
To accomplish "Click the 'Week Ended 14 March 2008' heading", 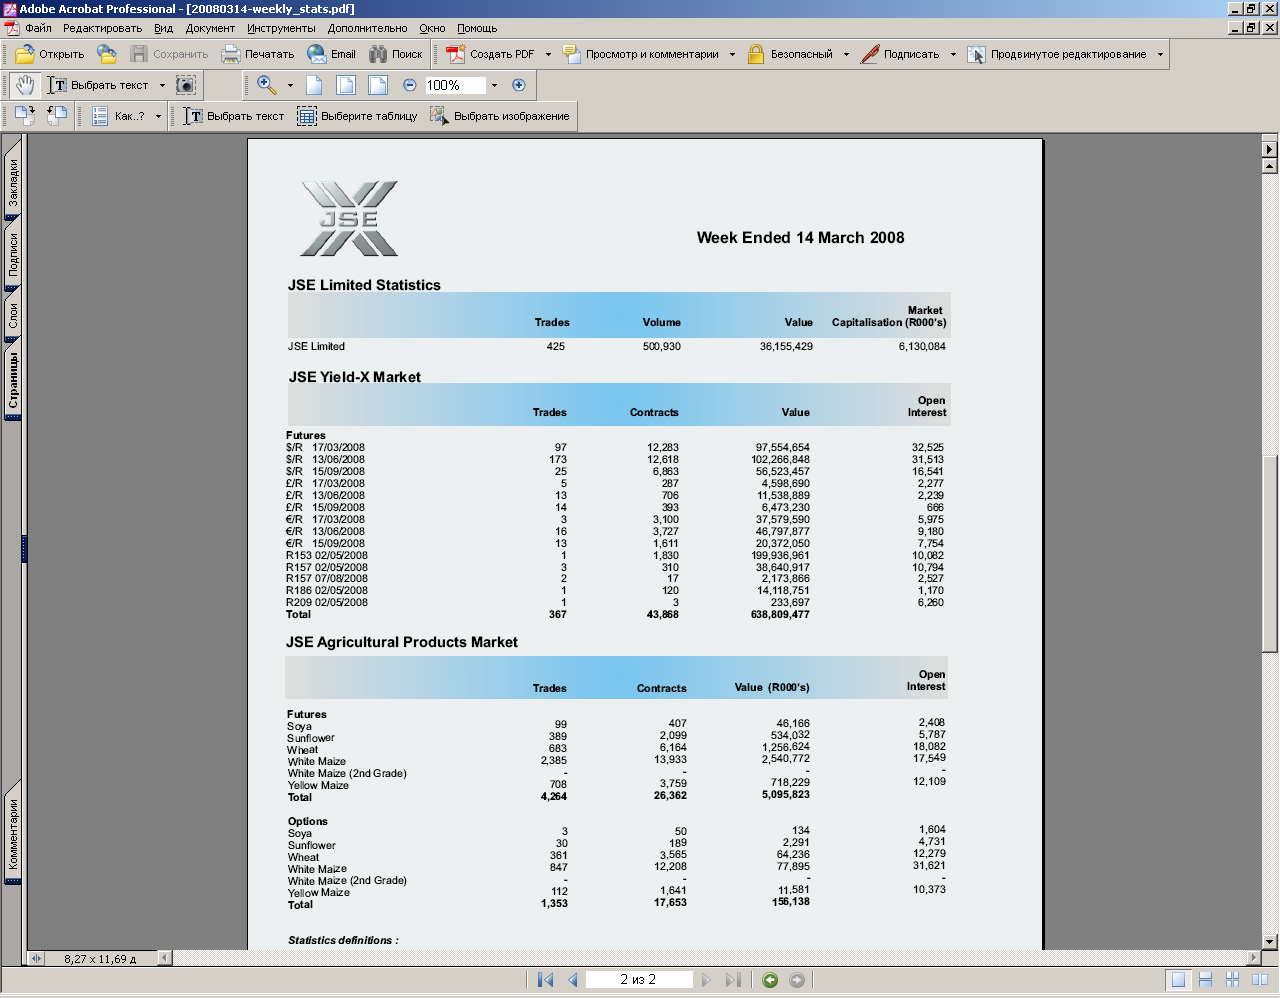I will [x=800, y=238].
